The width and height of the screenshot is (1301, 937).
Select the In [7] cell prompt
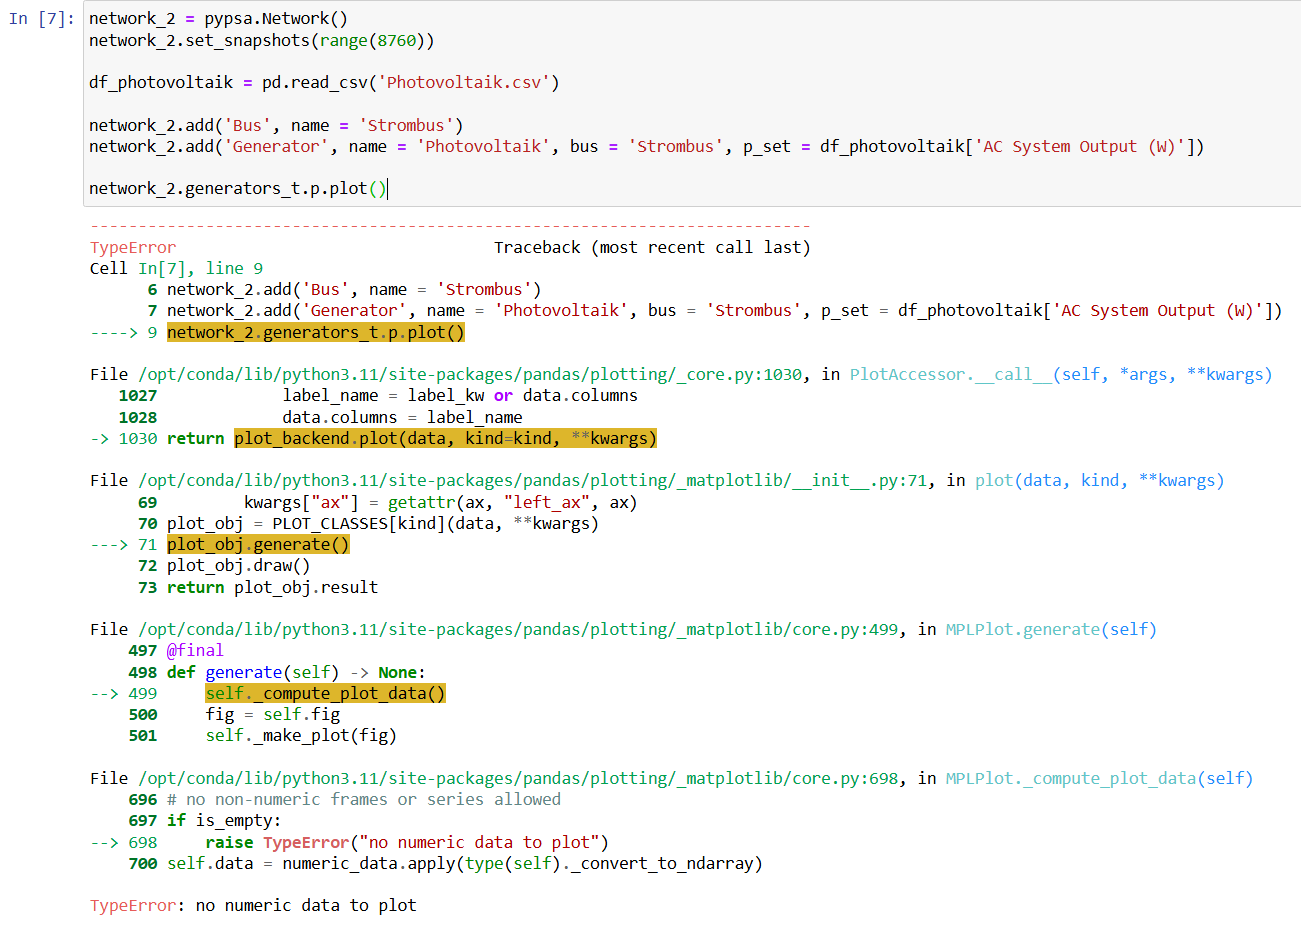pyautogui.click(x=41, y=19)
